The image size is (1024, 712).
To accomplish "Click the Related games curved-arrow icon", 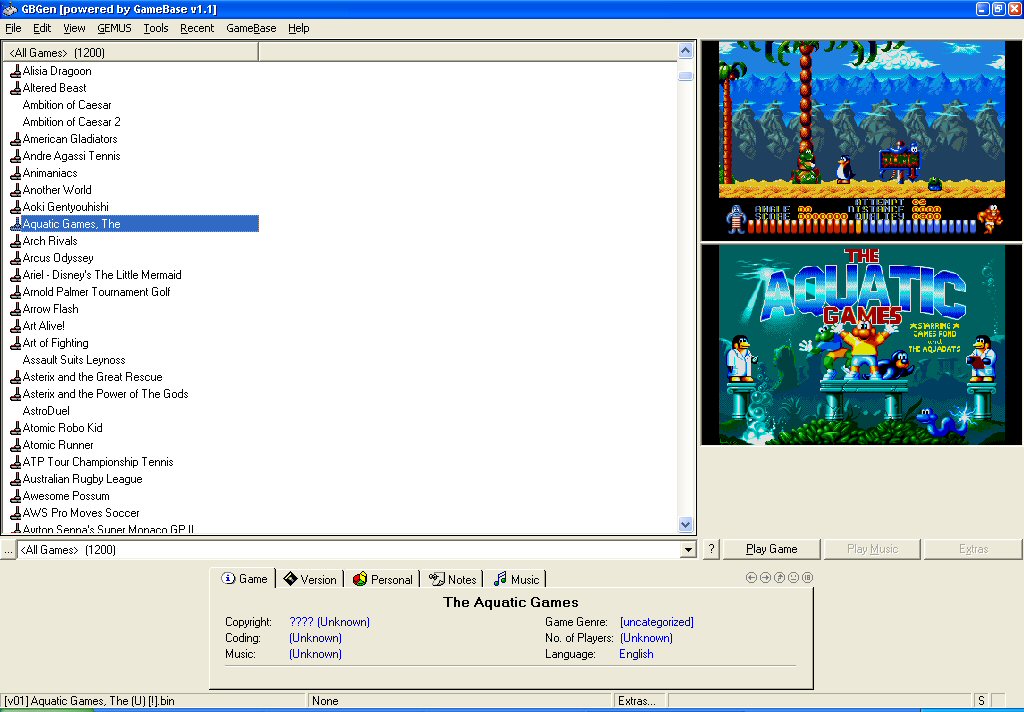I will pos(779,577).
